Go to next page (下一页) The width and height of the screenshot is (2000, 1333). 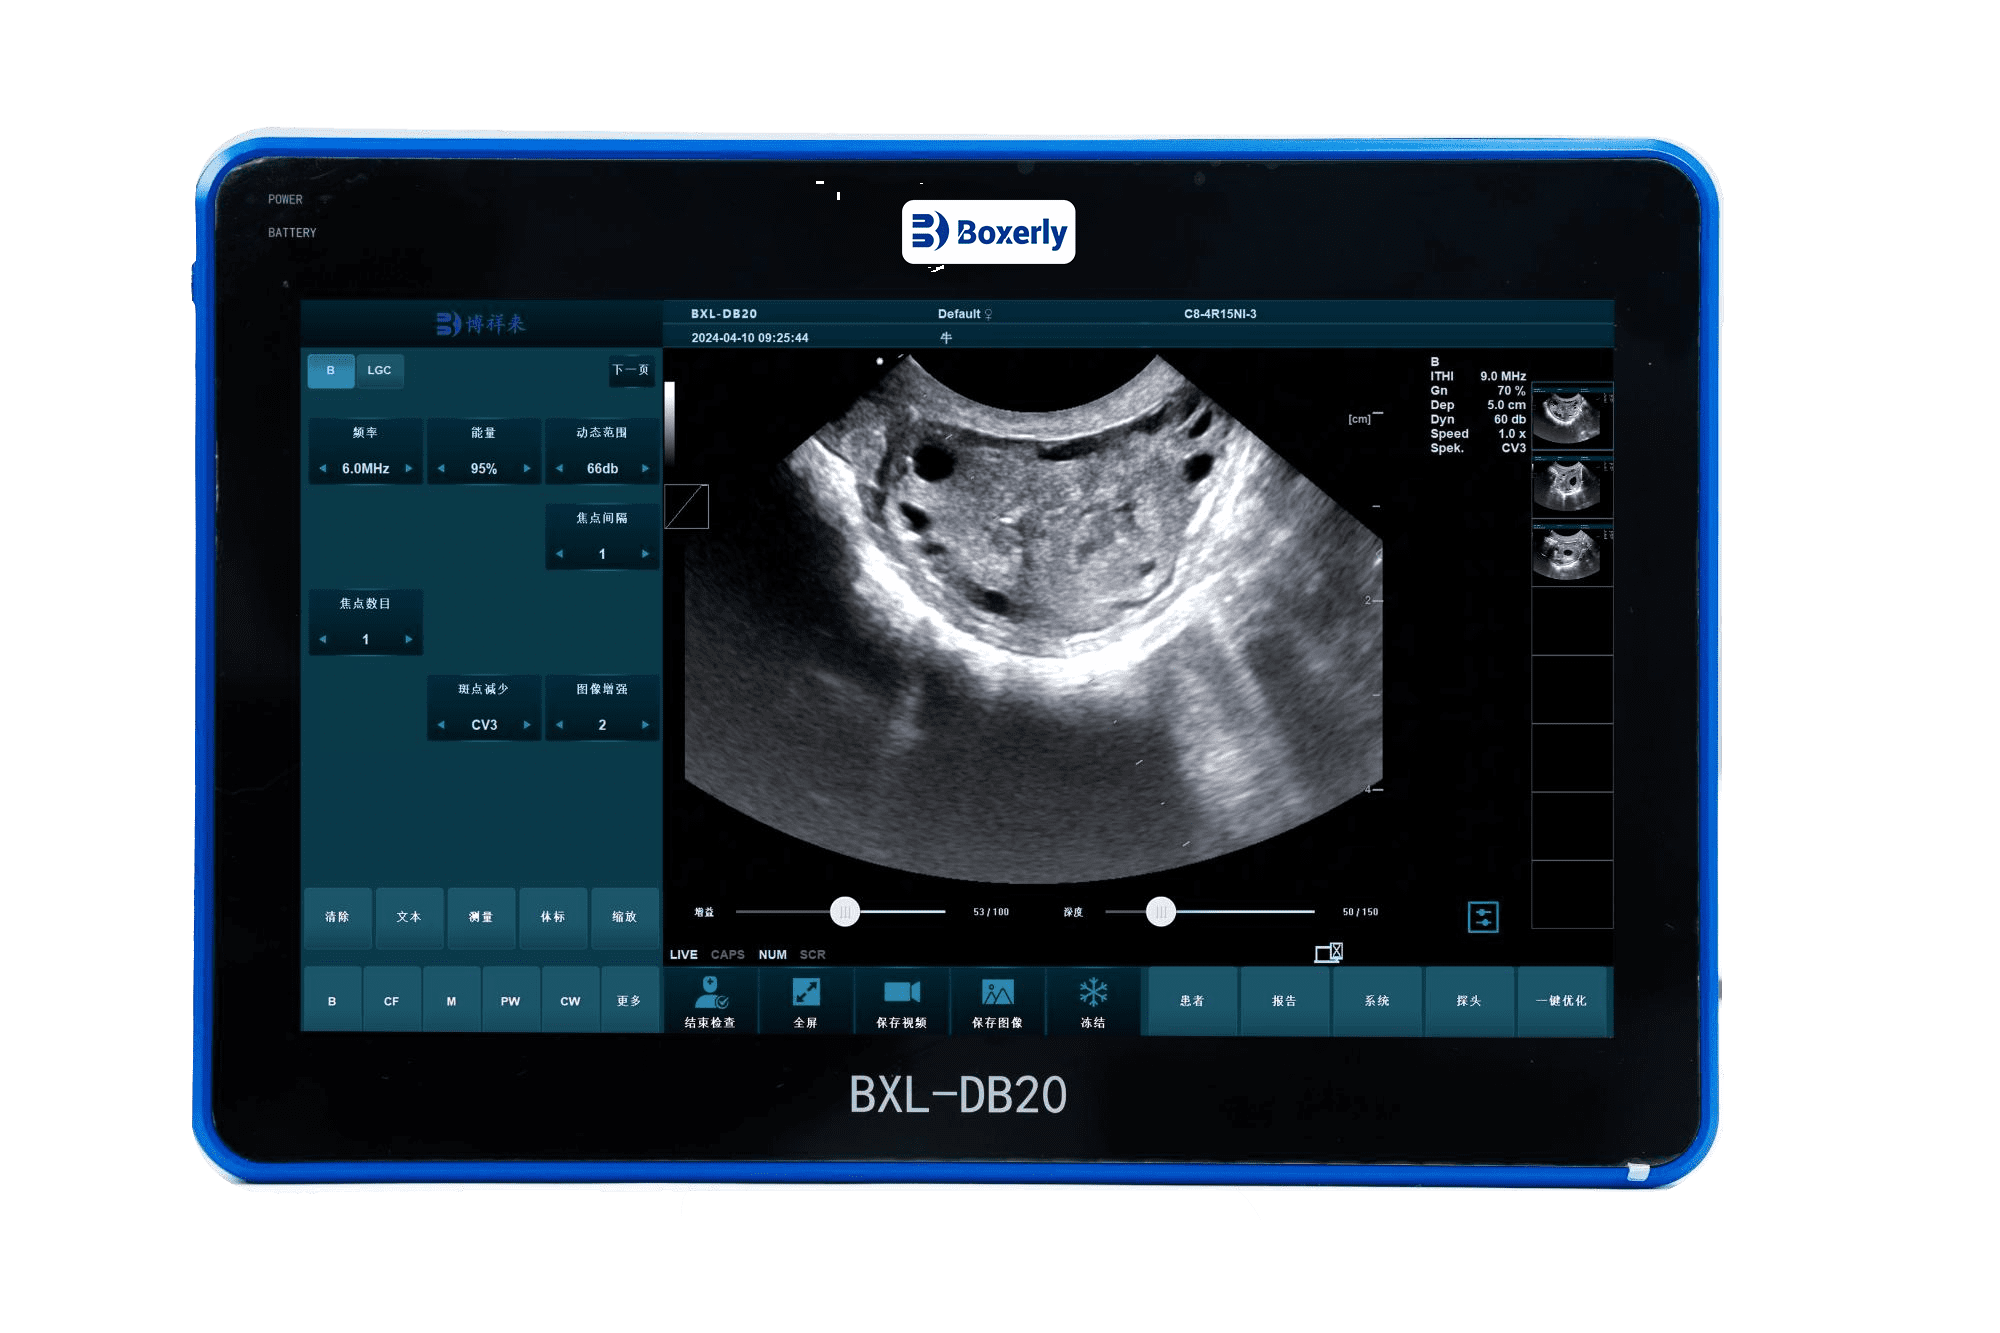coord(631,370)
